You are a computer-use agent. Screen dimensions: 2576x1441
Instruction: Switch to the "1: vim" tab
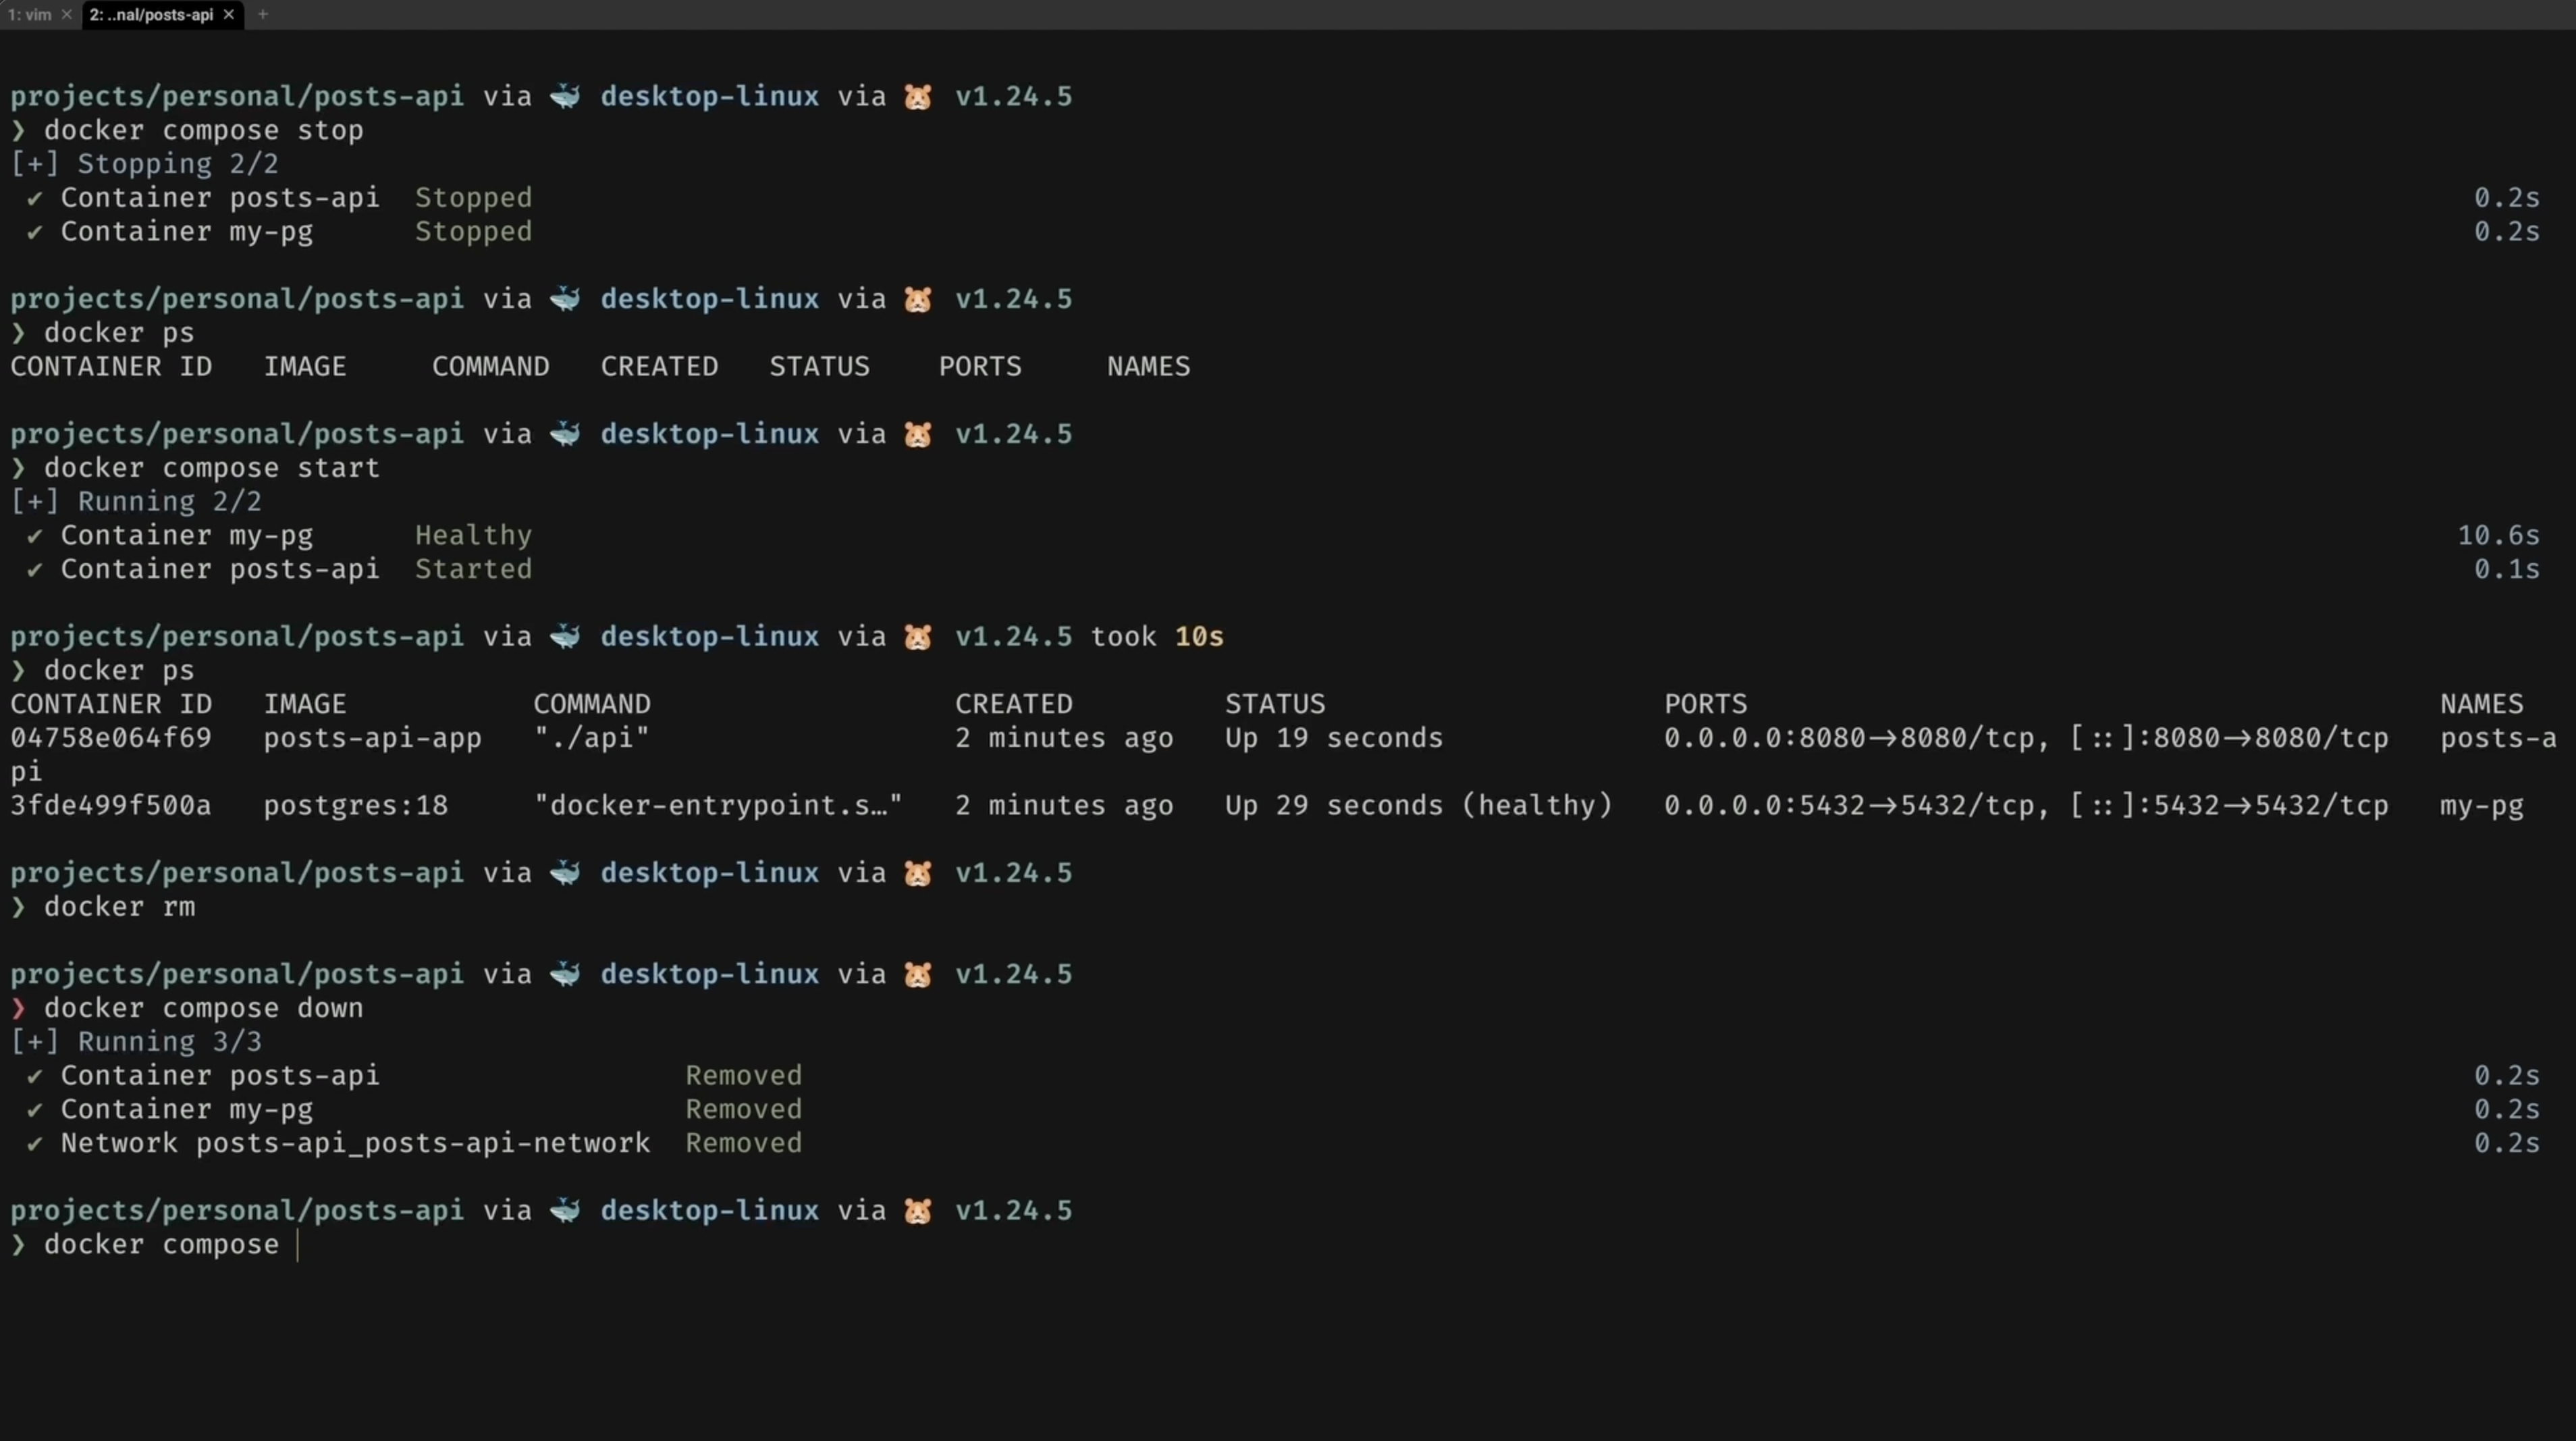tap(29, 14)
